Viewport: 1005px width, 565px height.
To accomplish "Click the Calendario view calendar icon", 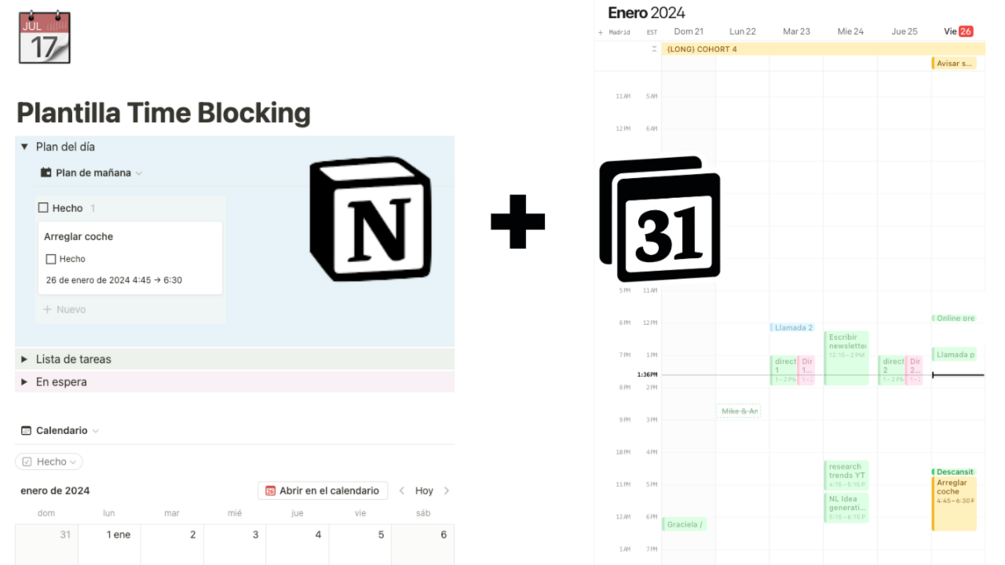I will [x=26, y=431].
